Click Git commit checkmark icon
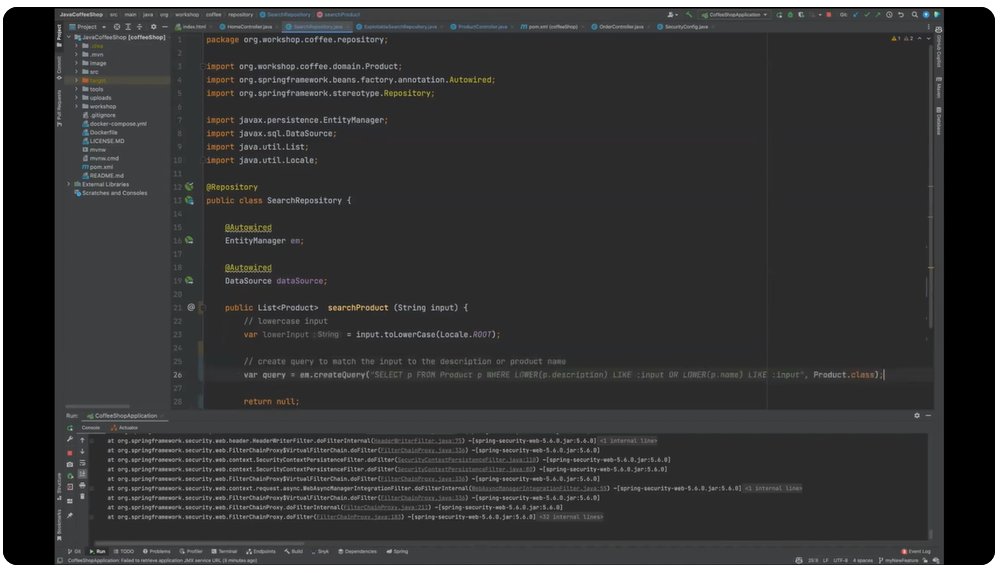The height and width of the screenshot is (573, 1000). 867,15
